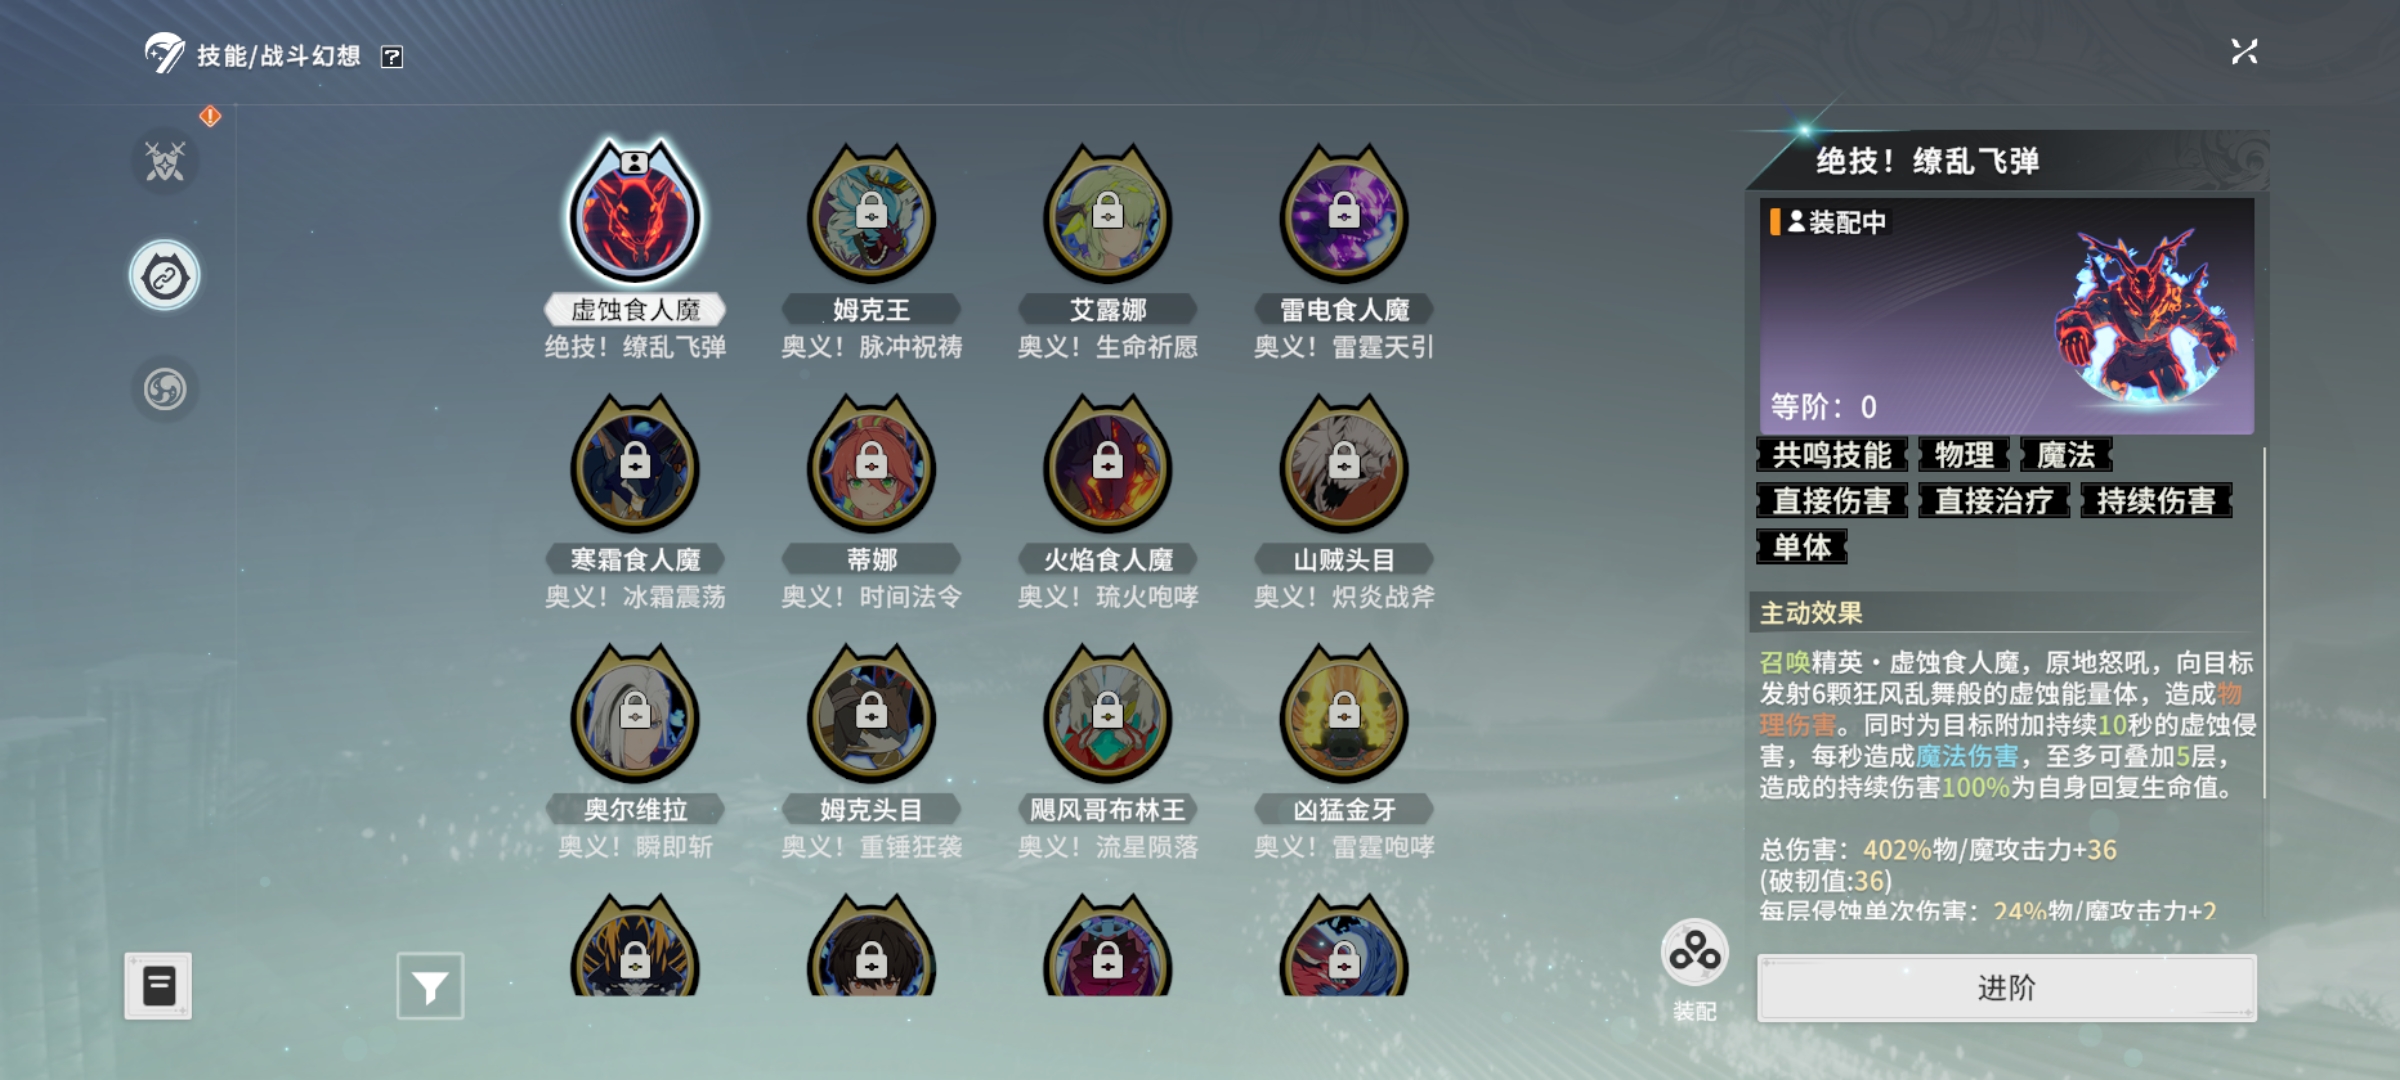Switch to crossed swords sidebar tab
The height and width of the screenshot is (1080, 2400).
point(165,161)
